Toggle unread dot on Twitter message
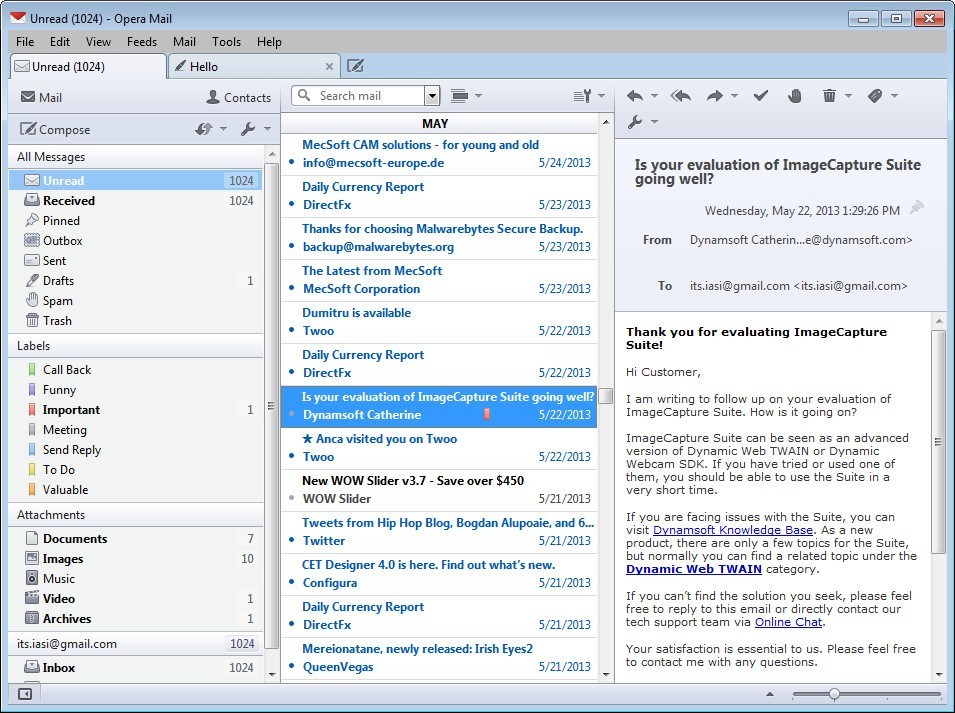The image size is (955, 713). tap(291, 540)
